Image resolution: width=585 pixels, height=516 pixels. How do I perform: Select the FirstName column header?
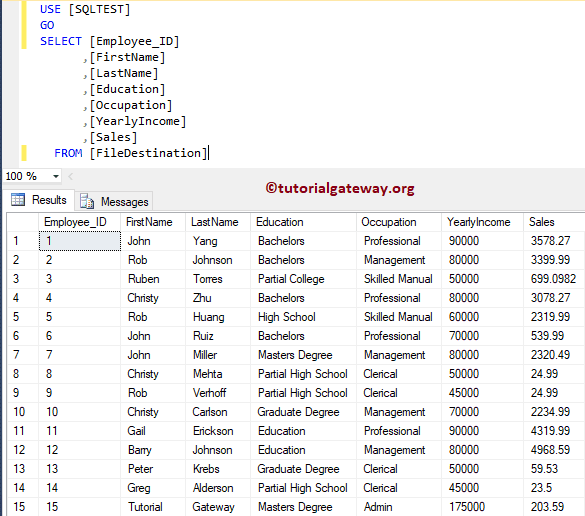coord(153,222)
